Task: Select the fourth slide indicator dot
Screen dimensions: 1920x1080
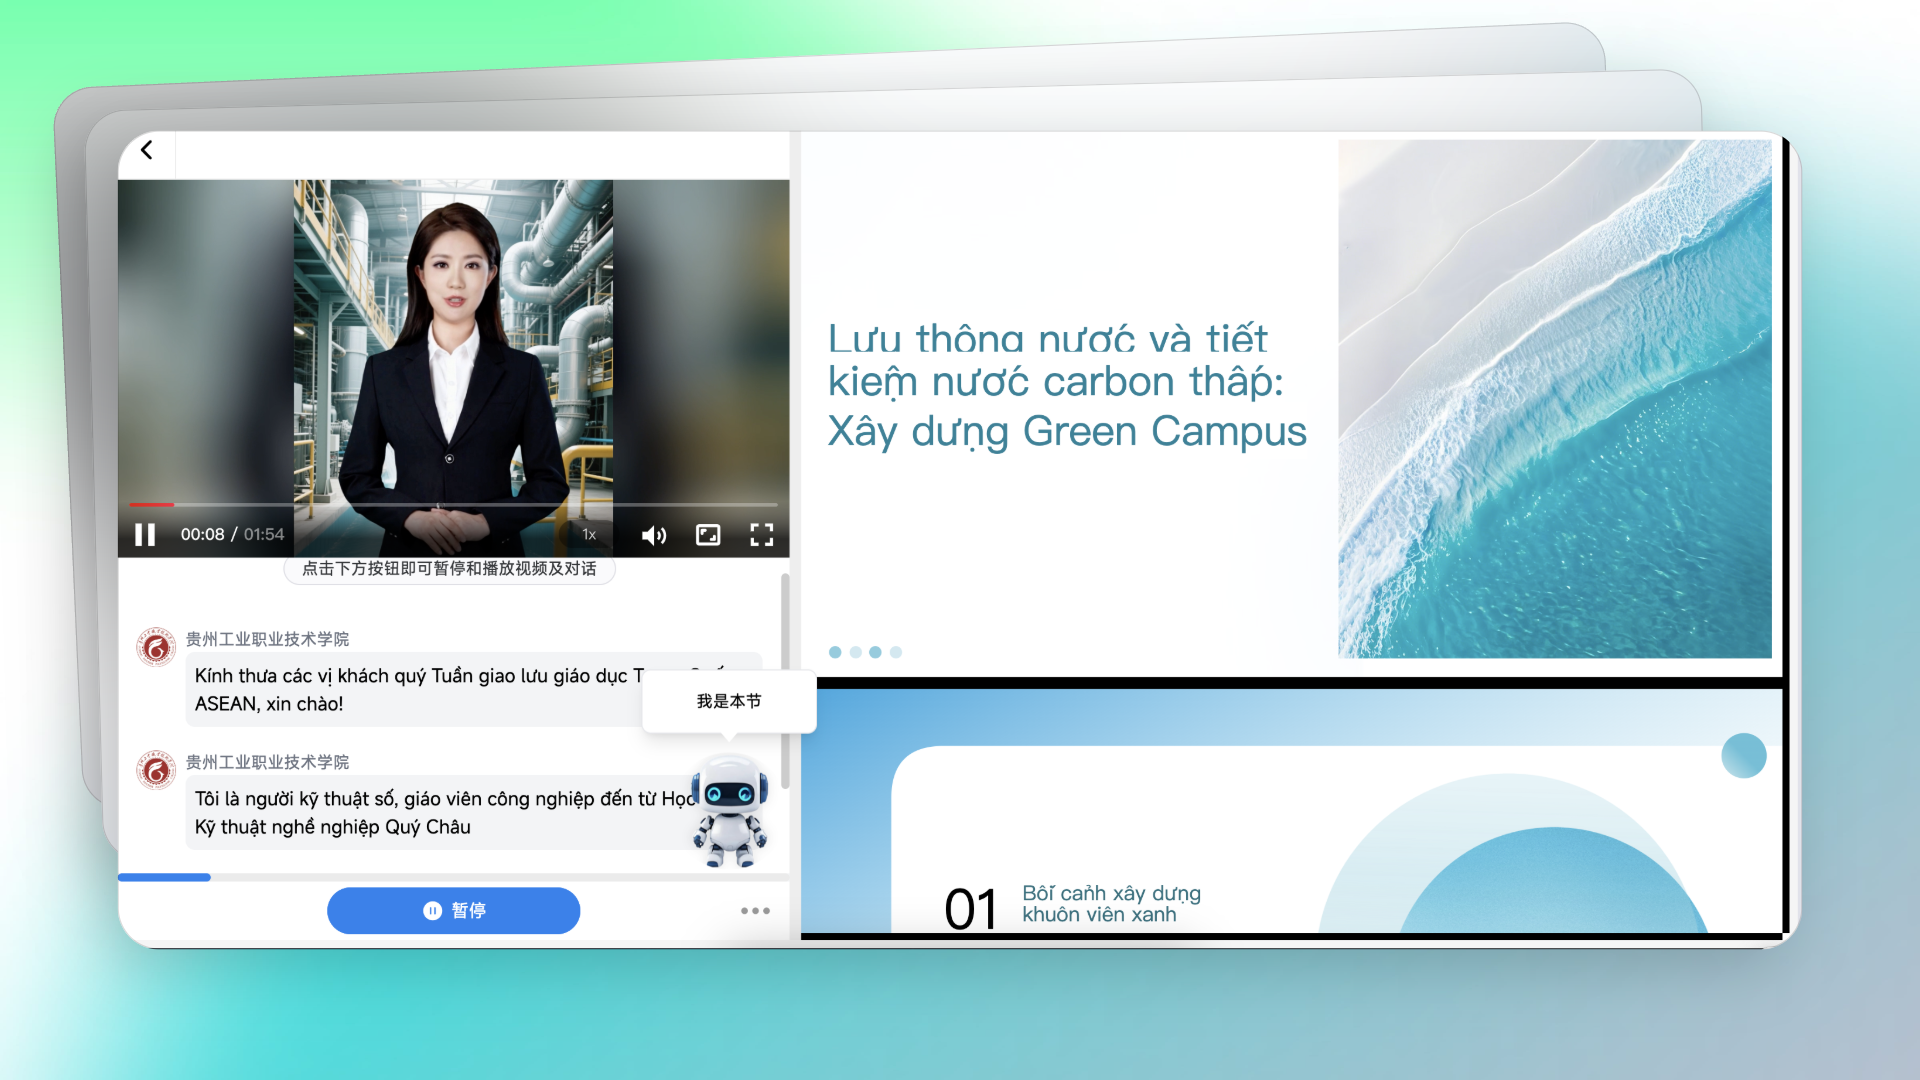Action: [x=896, y=652]
